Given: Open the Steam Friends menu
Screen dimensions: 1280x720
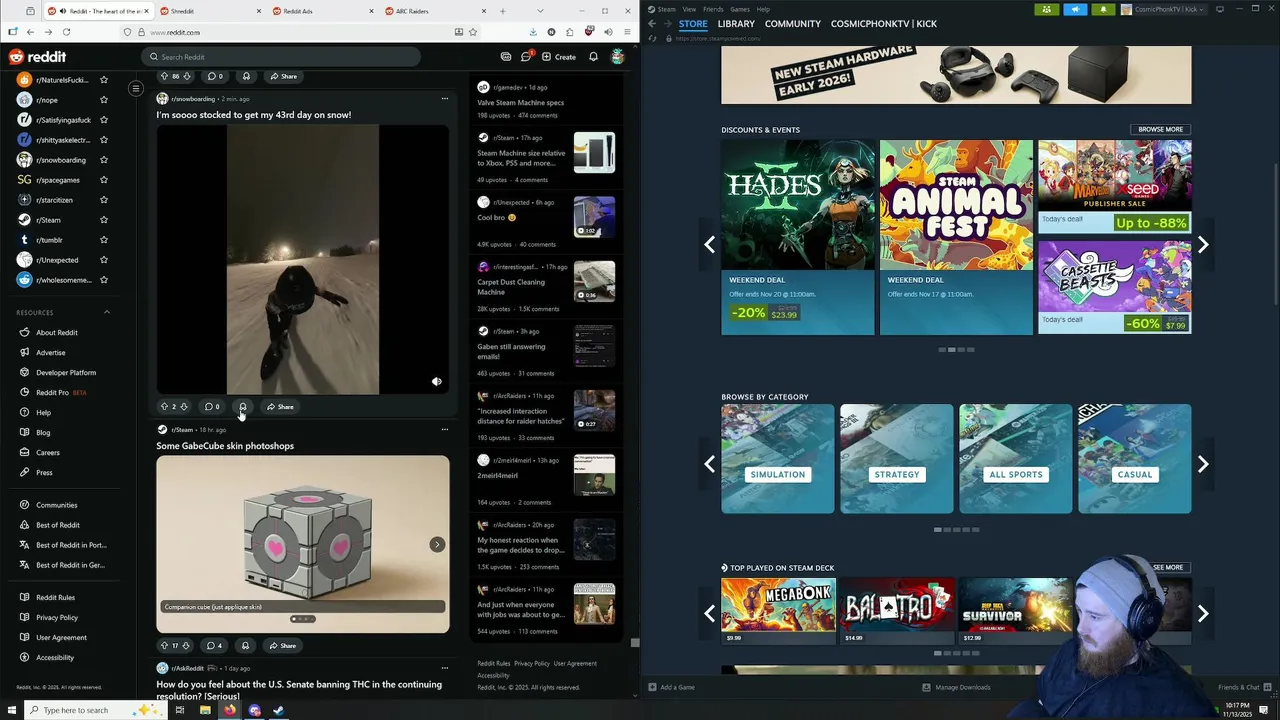Looking at the screenshot, I should pyautogui.click(x=713, y=9).
